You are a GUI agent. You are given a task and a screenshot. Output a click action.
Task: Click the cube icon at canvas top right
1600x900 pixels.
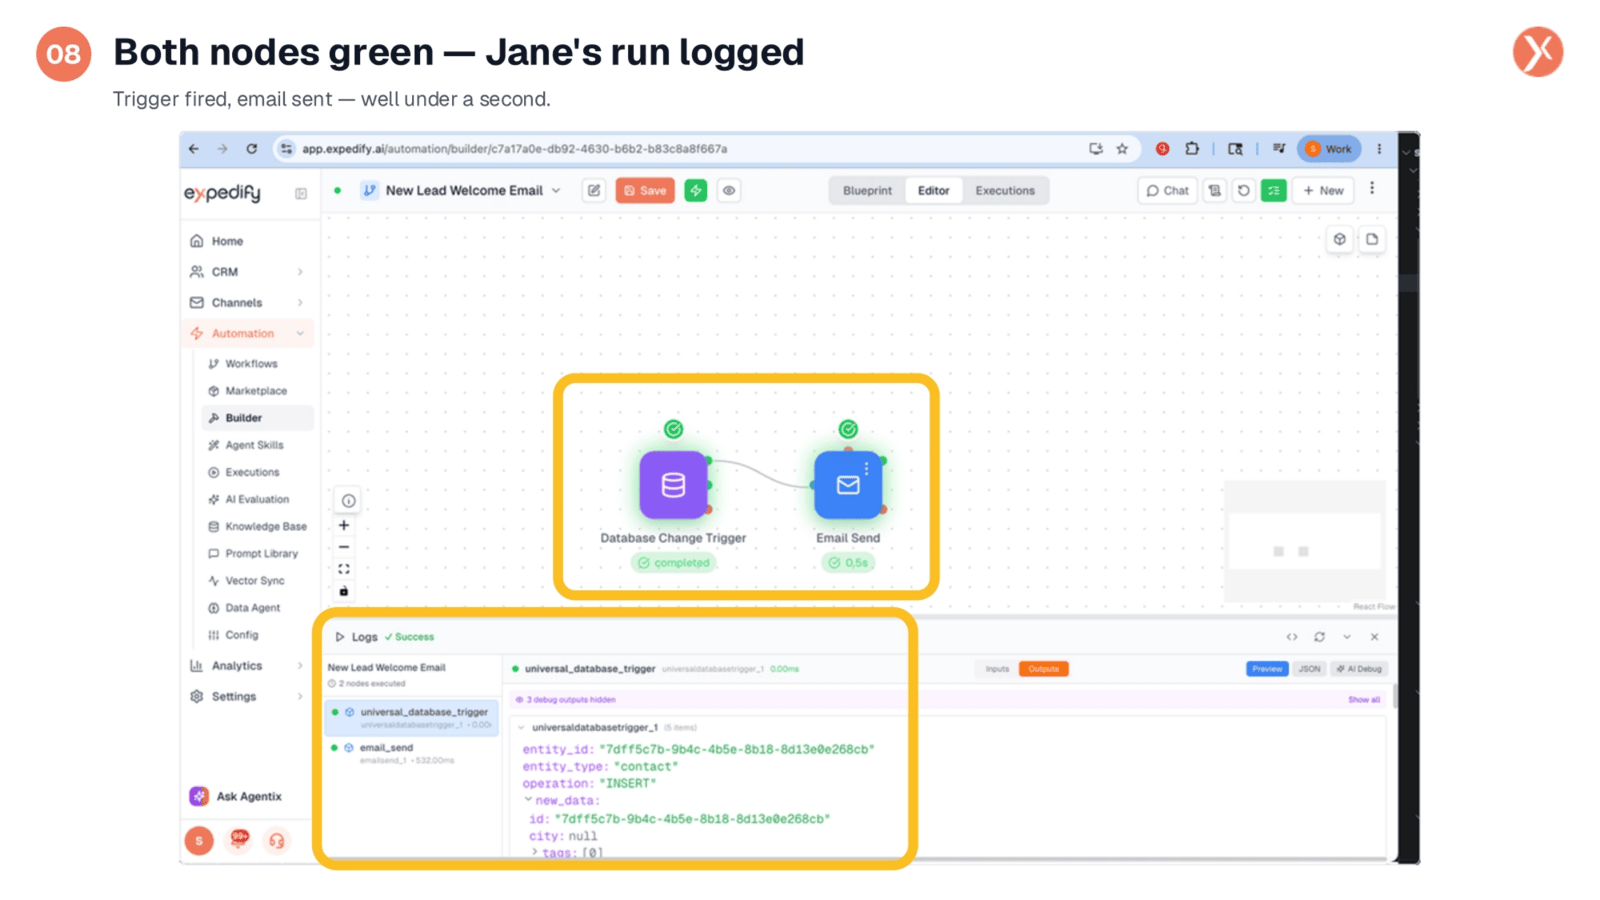coord(1340,239)
